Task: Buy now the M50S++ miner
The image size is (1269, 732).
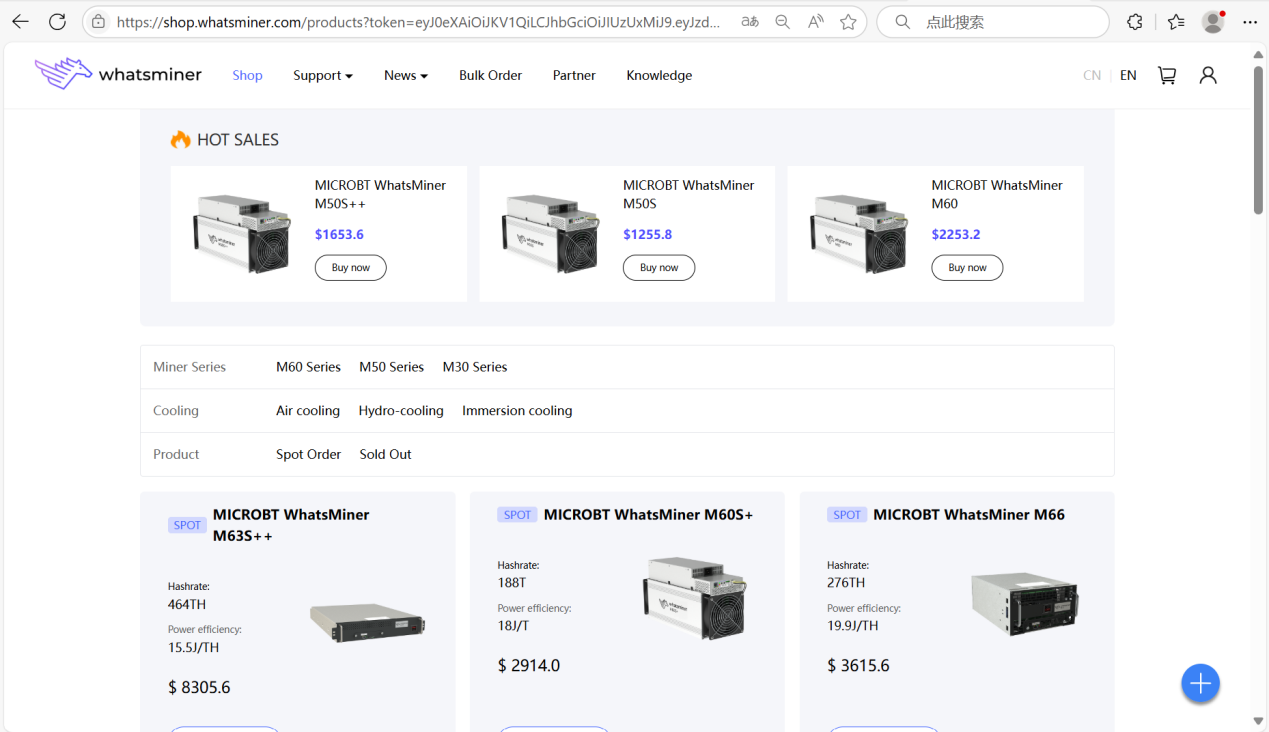Action: [x=351, y=268]
